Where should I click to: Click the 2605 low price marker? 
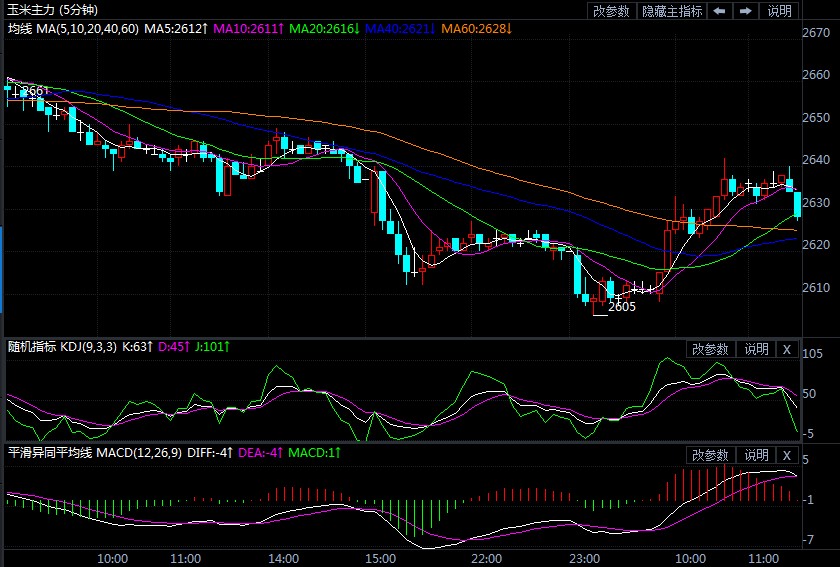(x=622, y=306)
